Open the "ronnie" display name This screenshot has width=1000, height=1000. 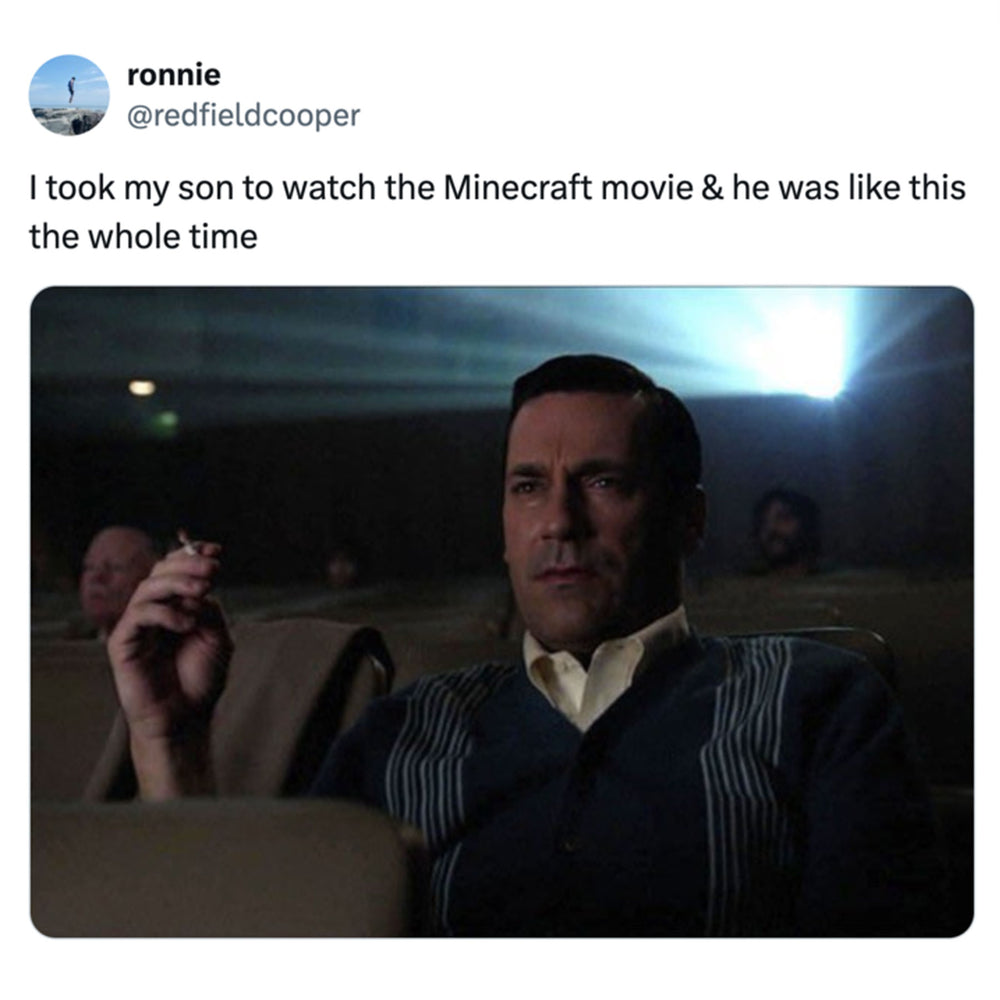174,75
